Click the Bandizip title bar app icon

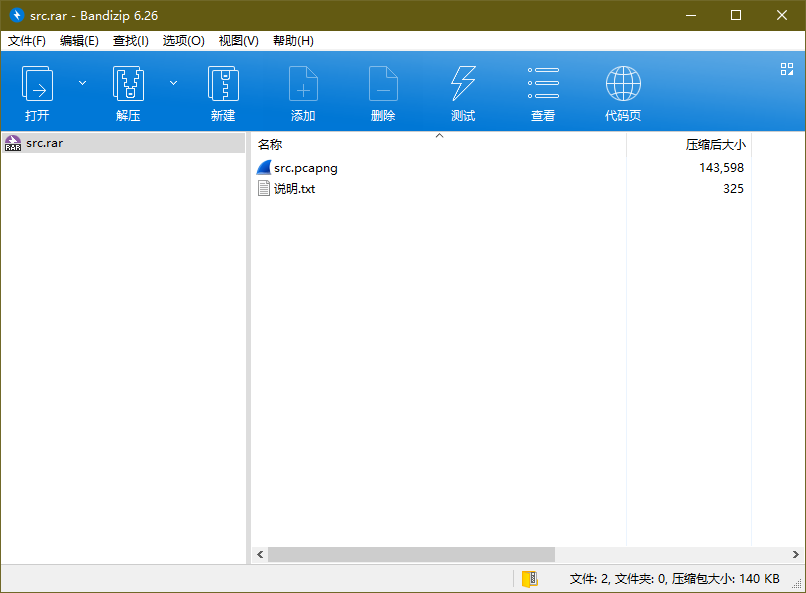[x=16, y=15]
